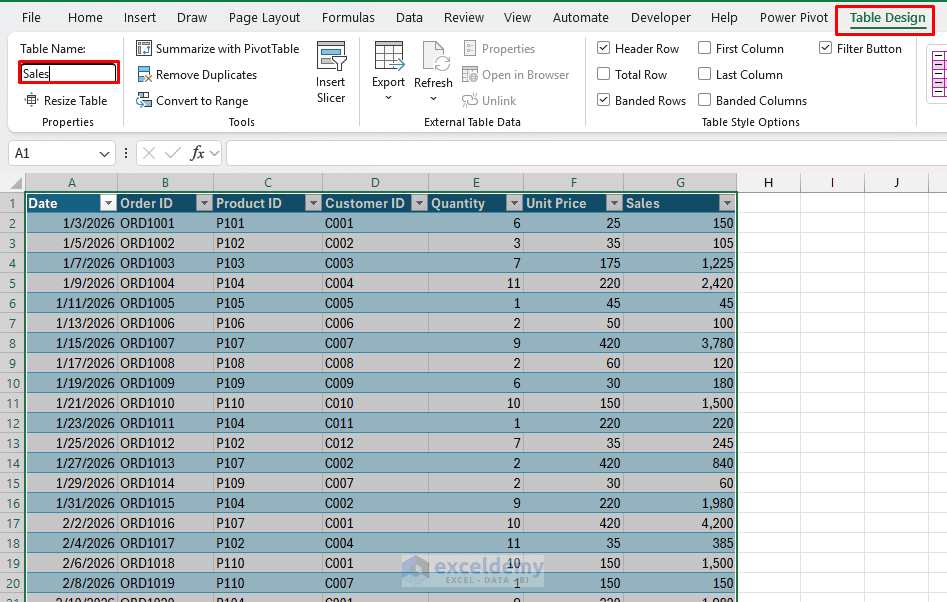
Task: Select customer cell C009
Action: click(375, 383)
